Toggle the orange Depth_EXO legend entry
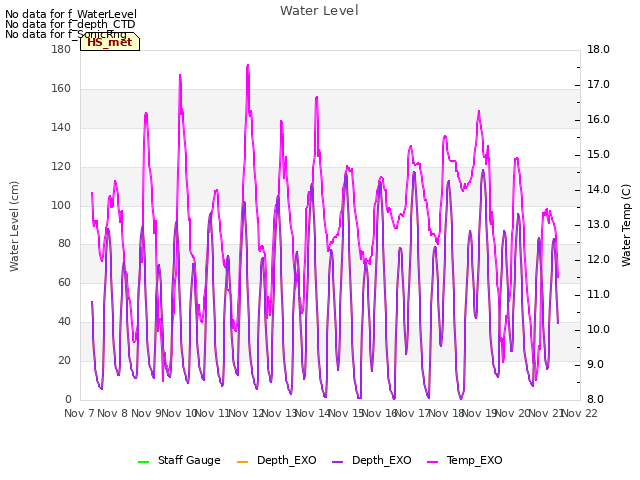 276,460
